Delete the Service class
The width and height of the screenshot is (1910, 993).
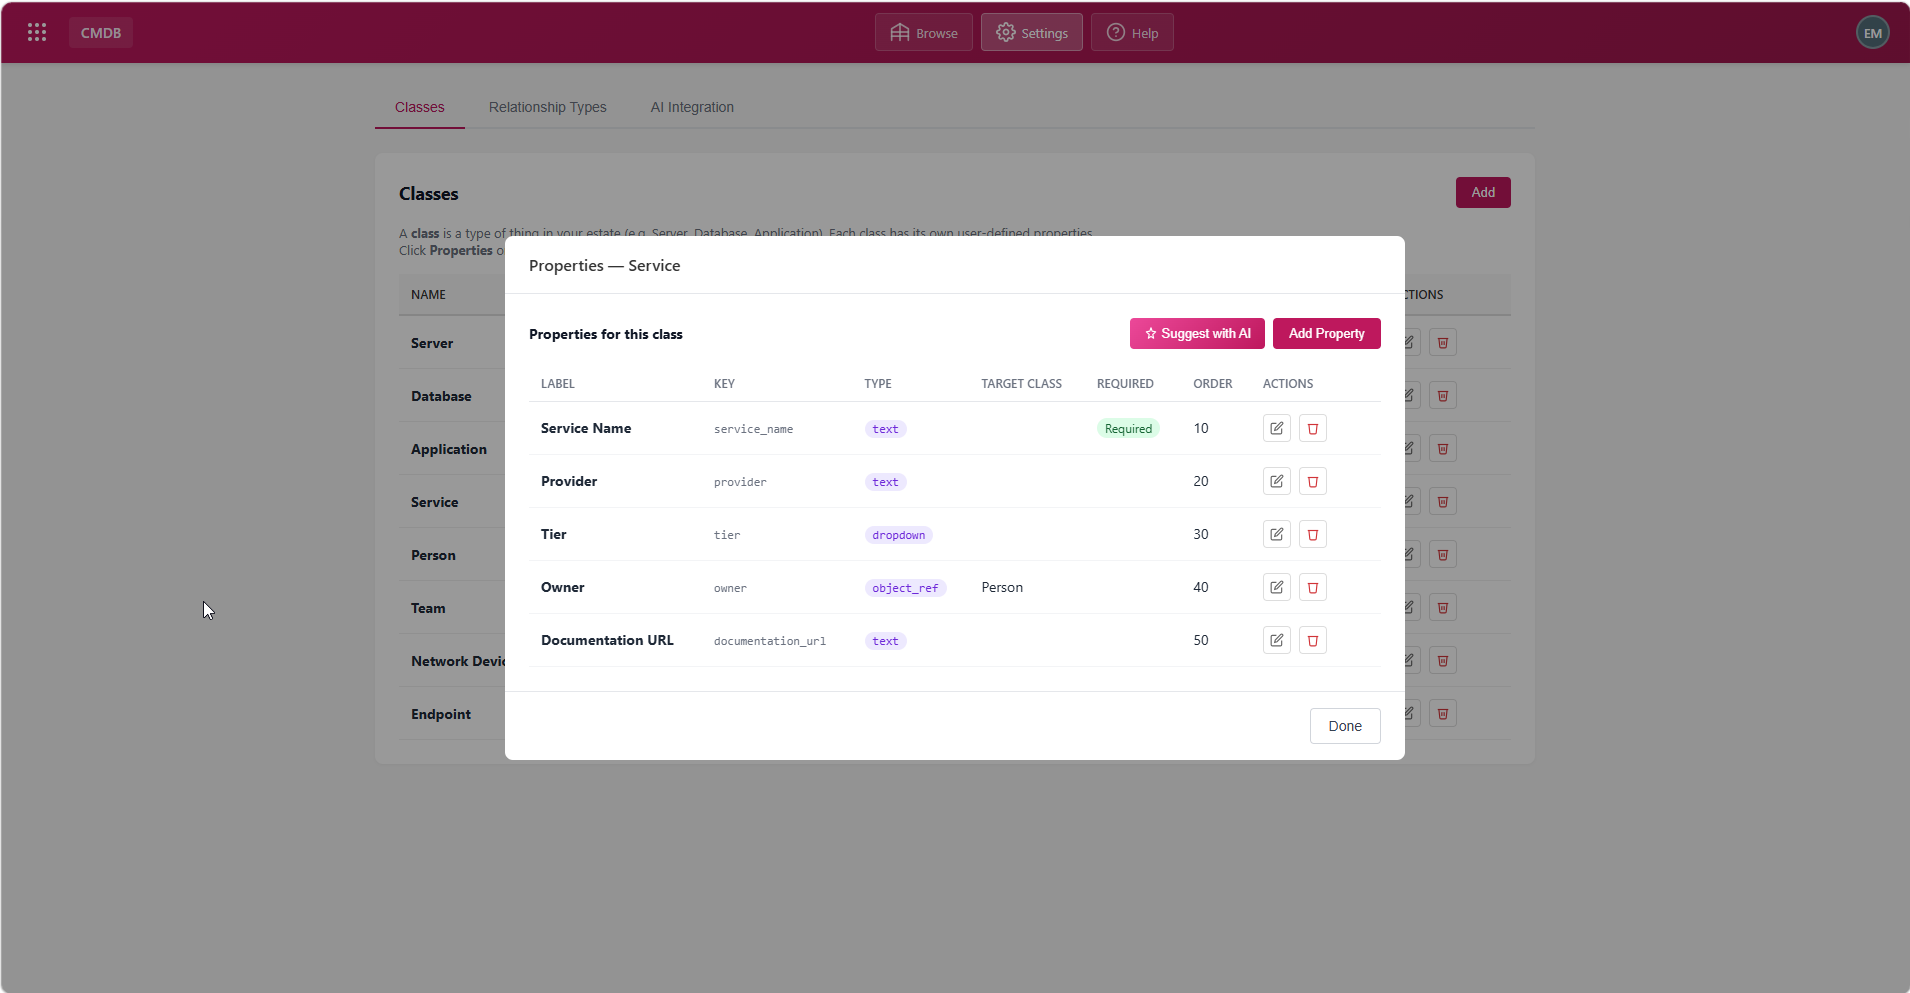pos(1443,501)
